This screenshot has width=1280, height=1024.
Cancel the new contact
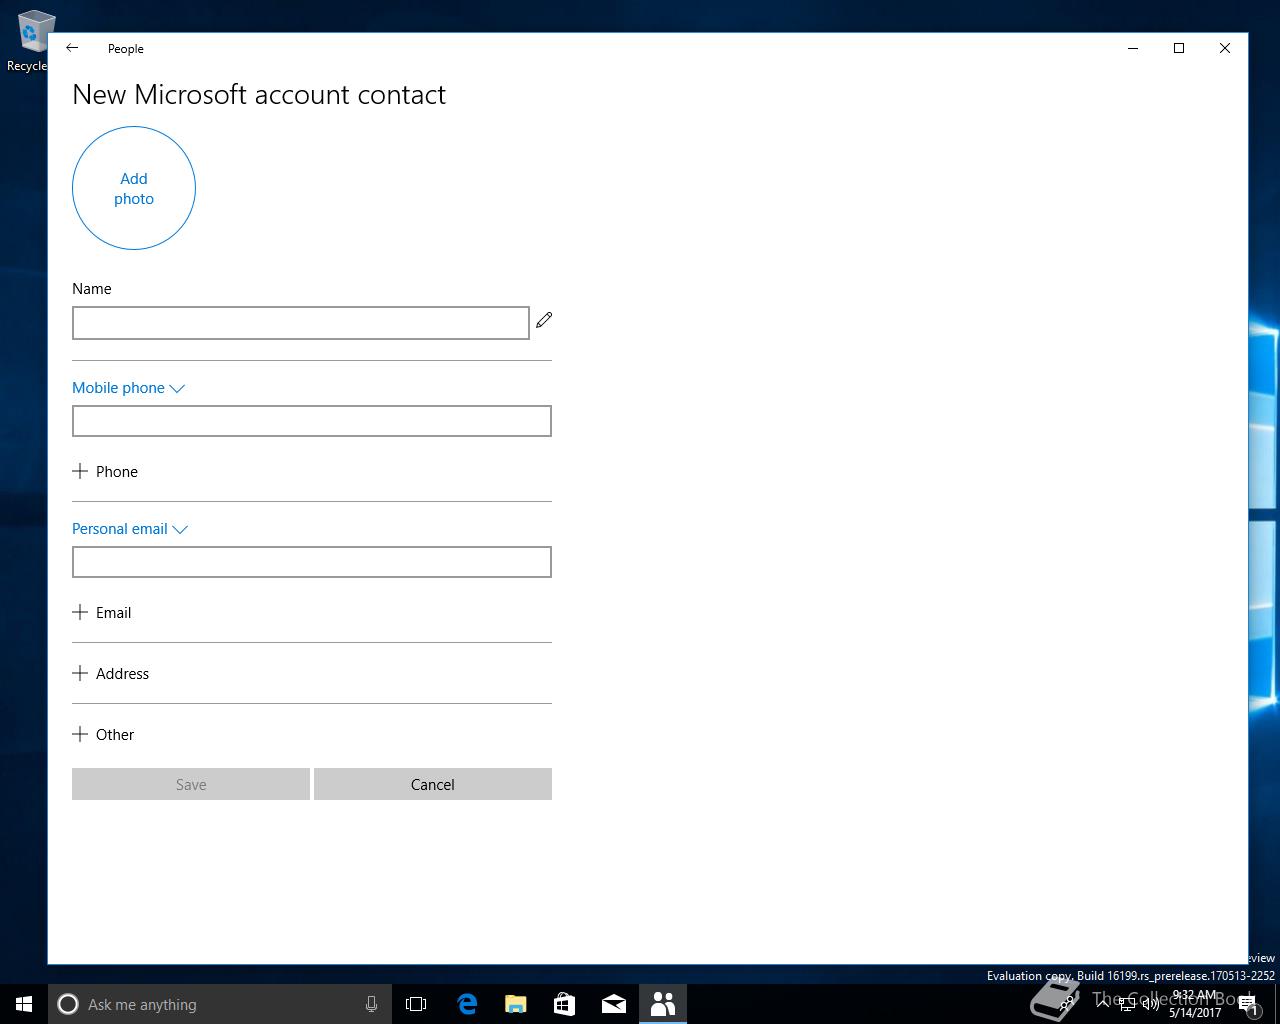pyautogui.click(x=433, y=784)
